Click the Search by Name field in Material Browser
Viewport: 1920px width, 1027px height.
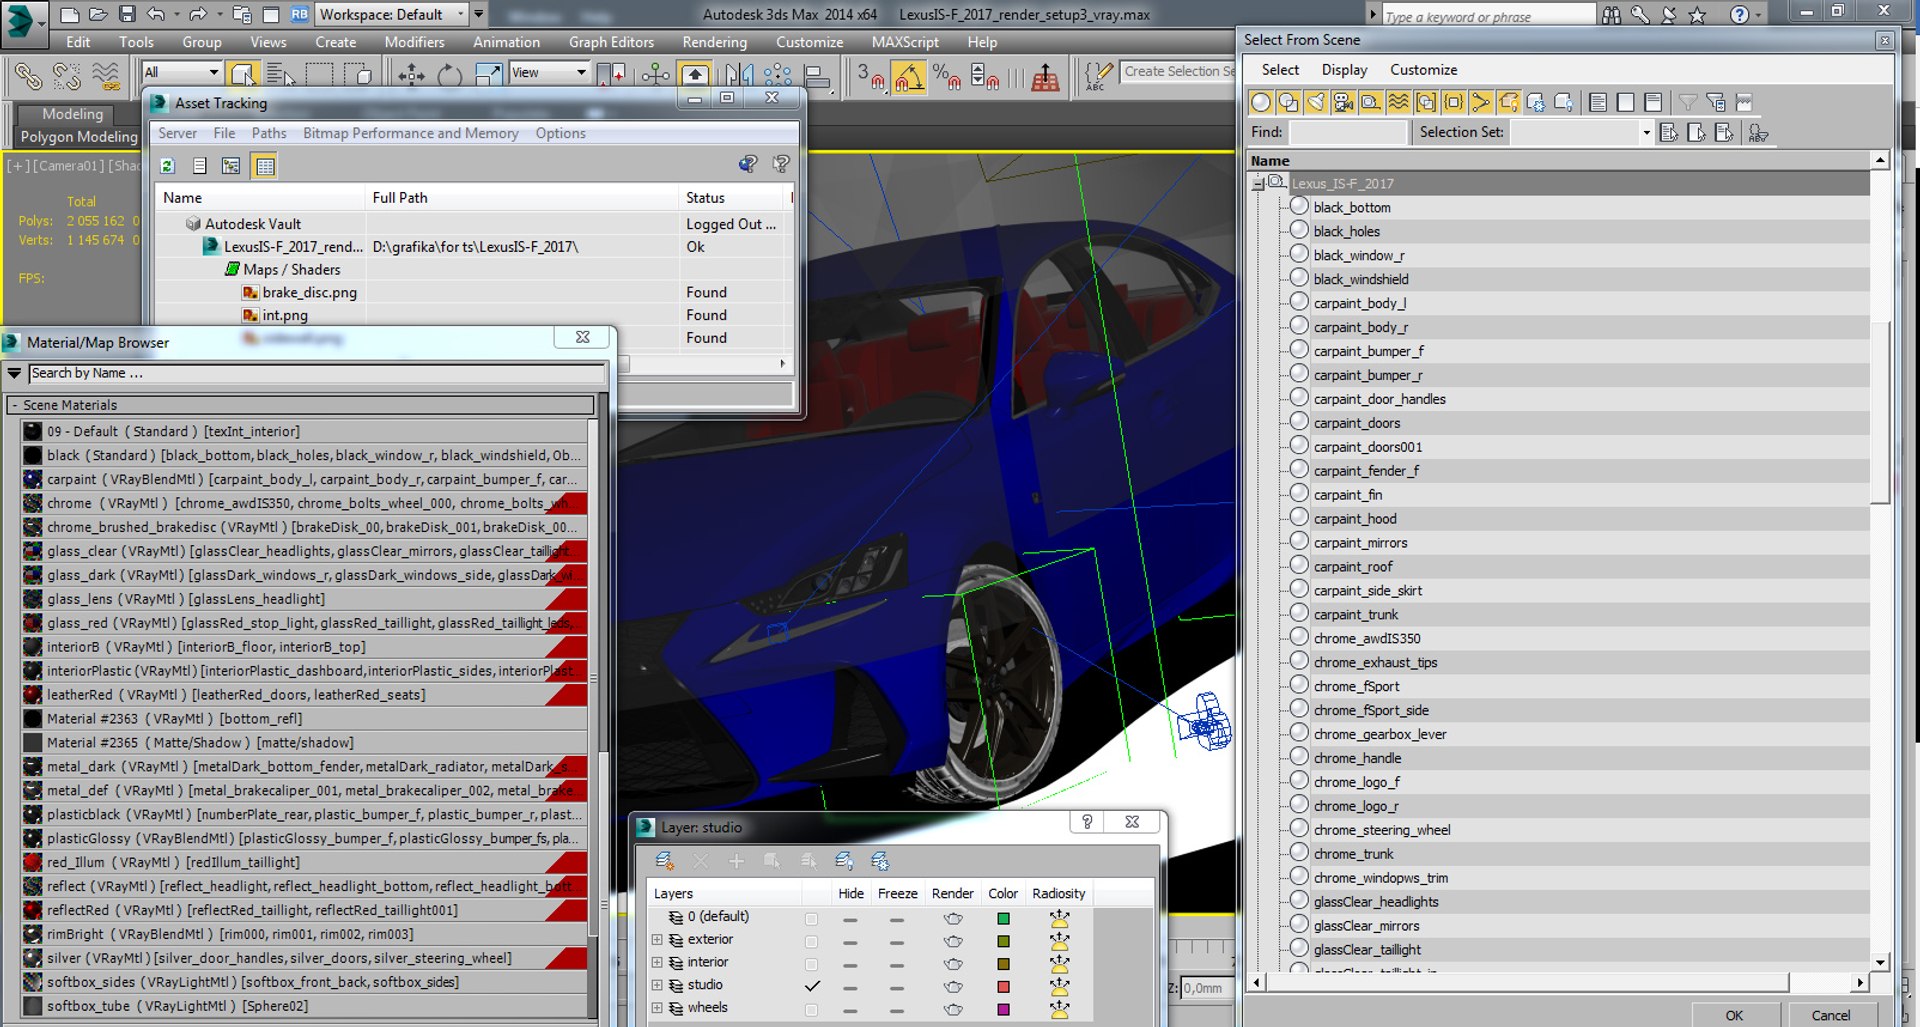[x=316, y=373]
